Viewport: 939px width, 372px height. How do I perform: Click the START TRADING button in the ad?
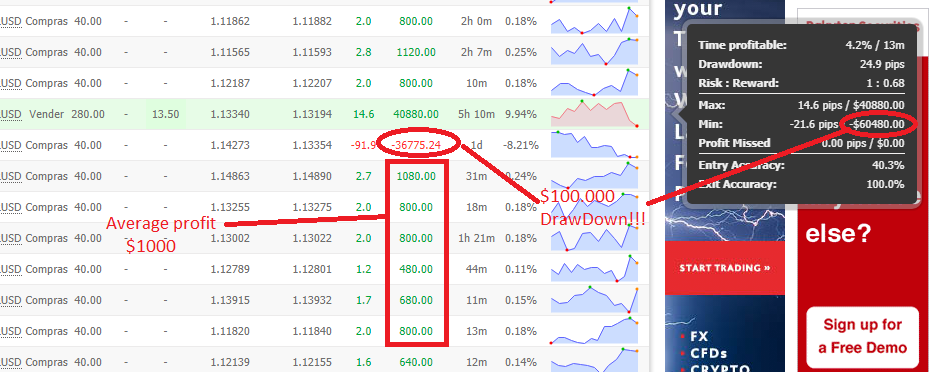point(725,268)
